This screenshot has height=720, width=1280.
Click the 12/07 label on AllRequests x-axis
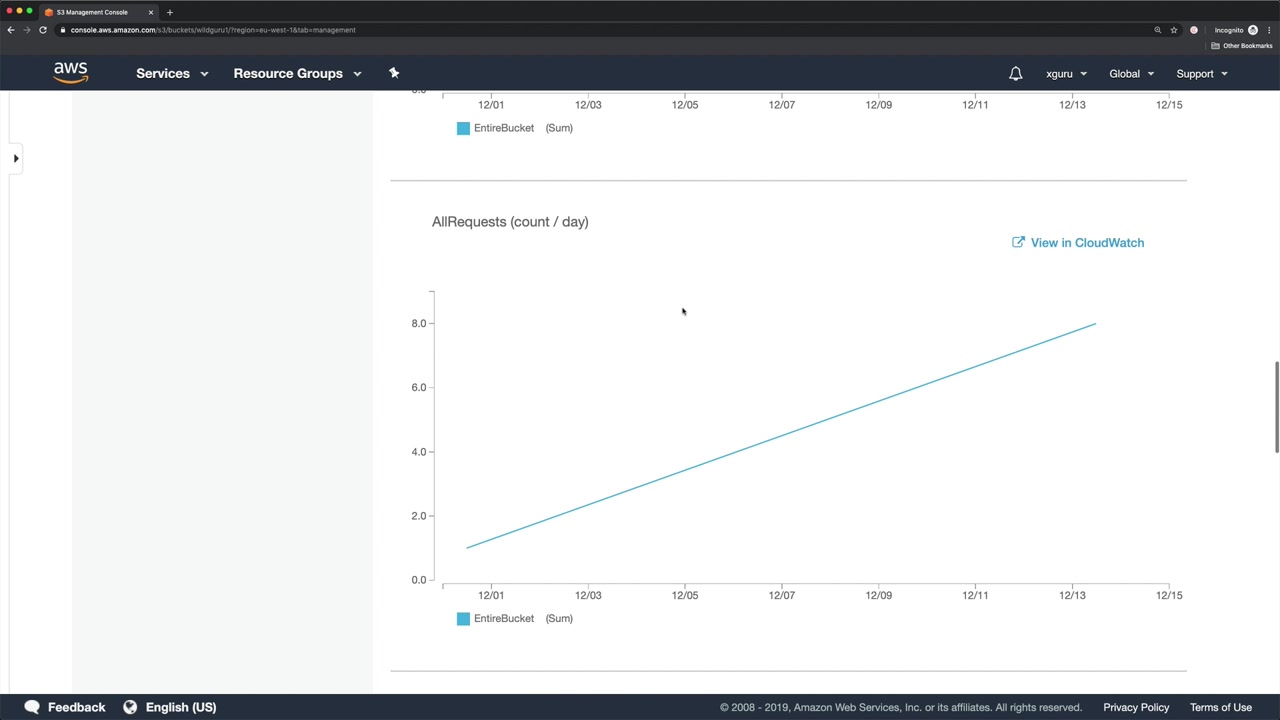click(782, 595)
